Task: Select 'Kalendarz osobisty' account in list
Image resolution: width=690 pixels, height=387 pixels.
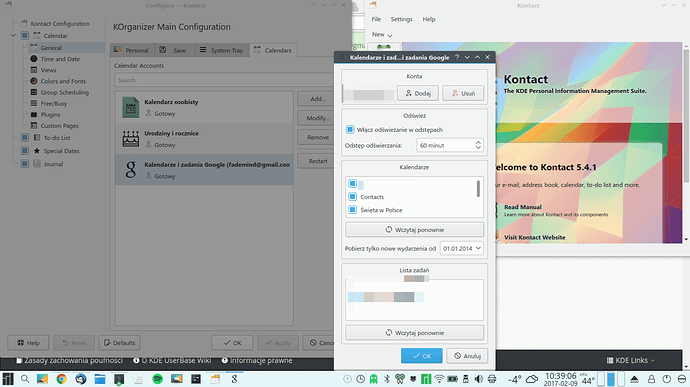Action: (x=204, y=107)
